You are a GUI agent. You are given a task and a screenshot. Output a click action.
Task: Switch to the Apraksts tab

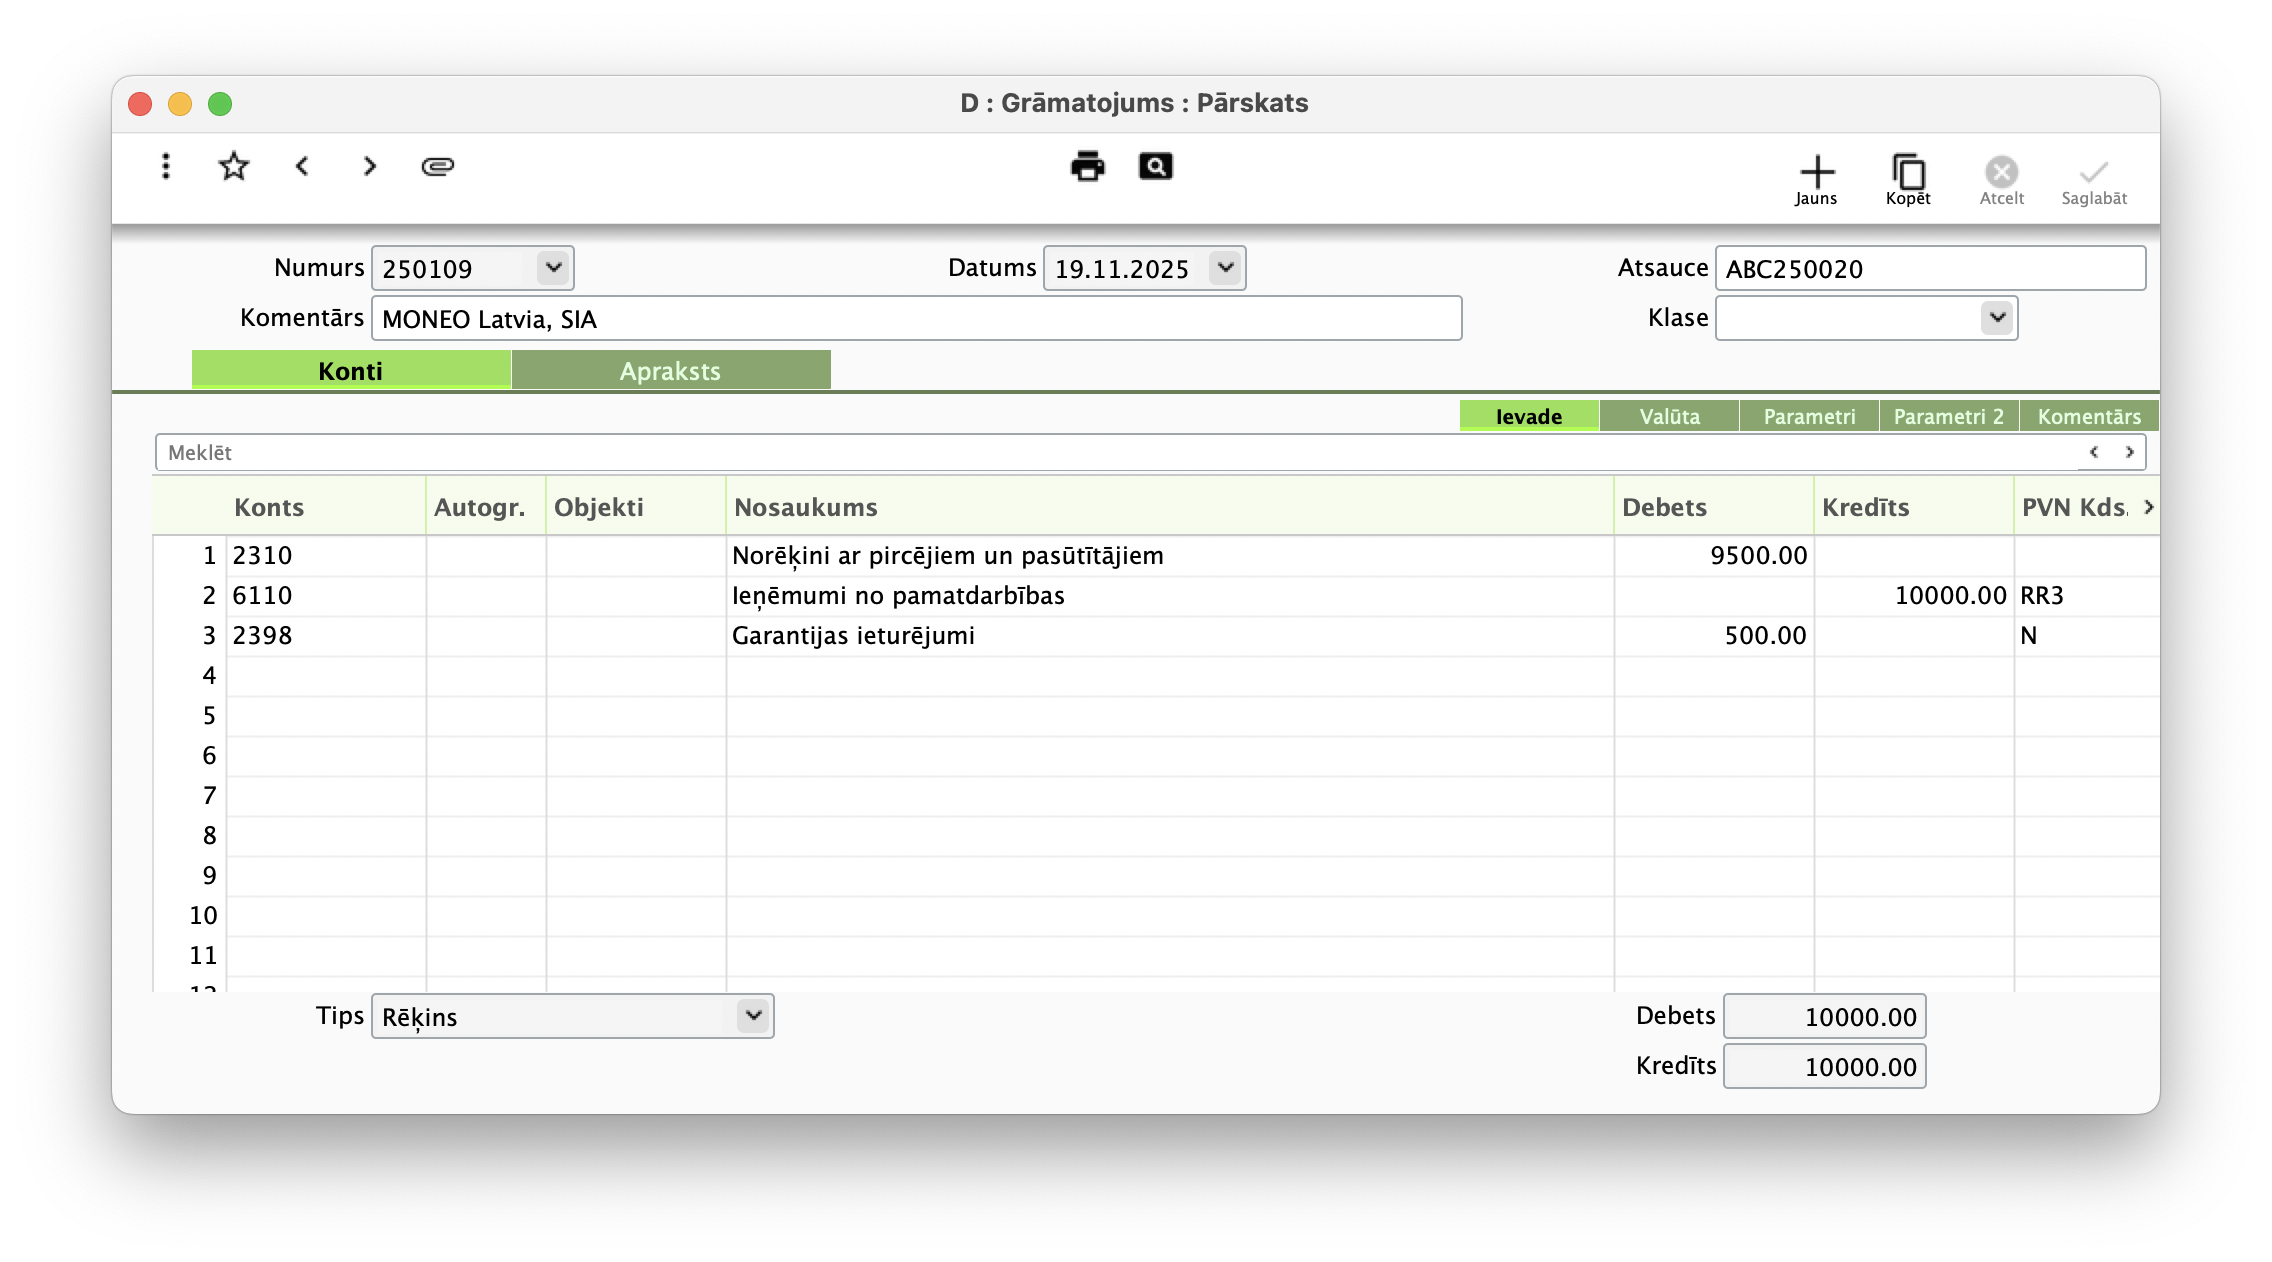pyautogui.click(x=670, y=371)
